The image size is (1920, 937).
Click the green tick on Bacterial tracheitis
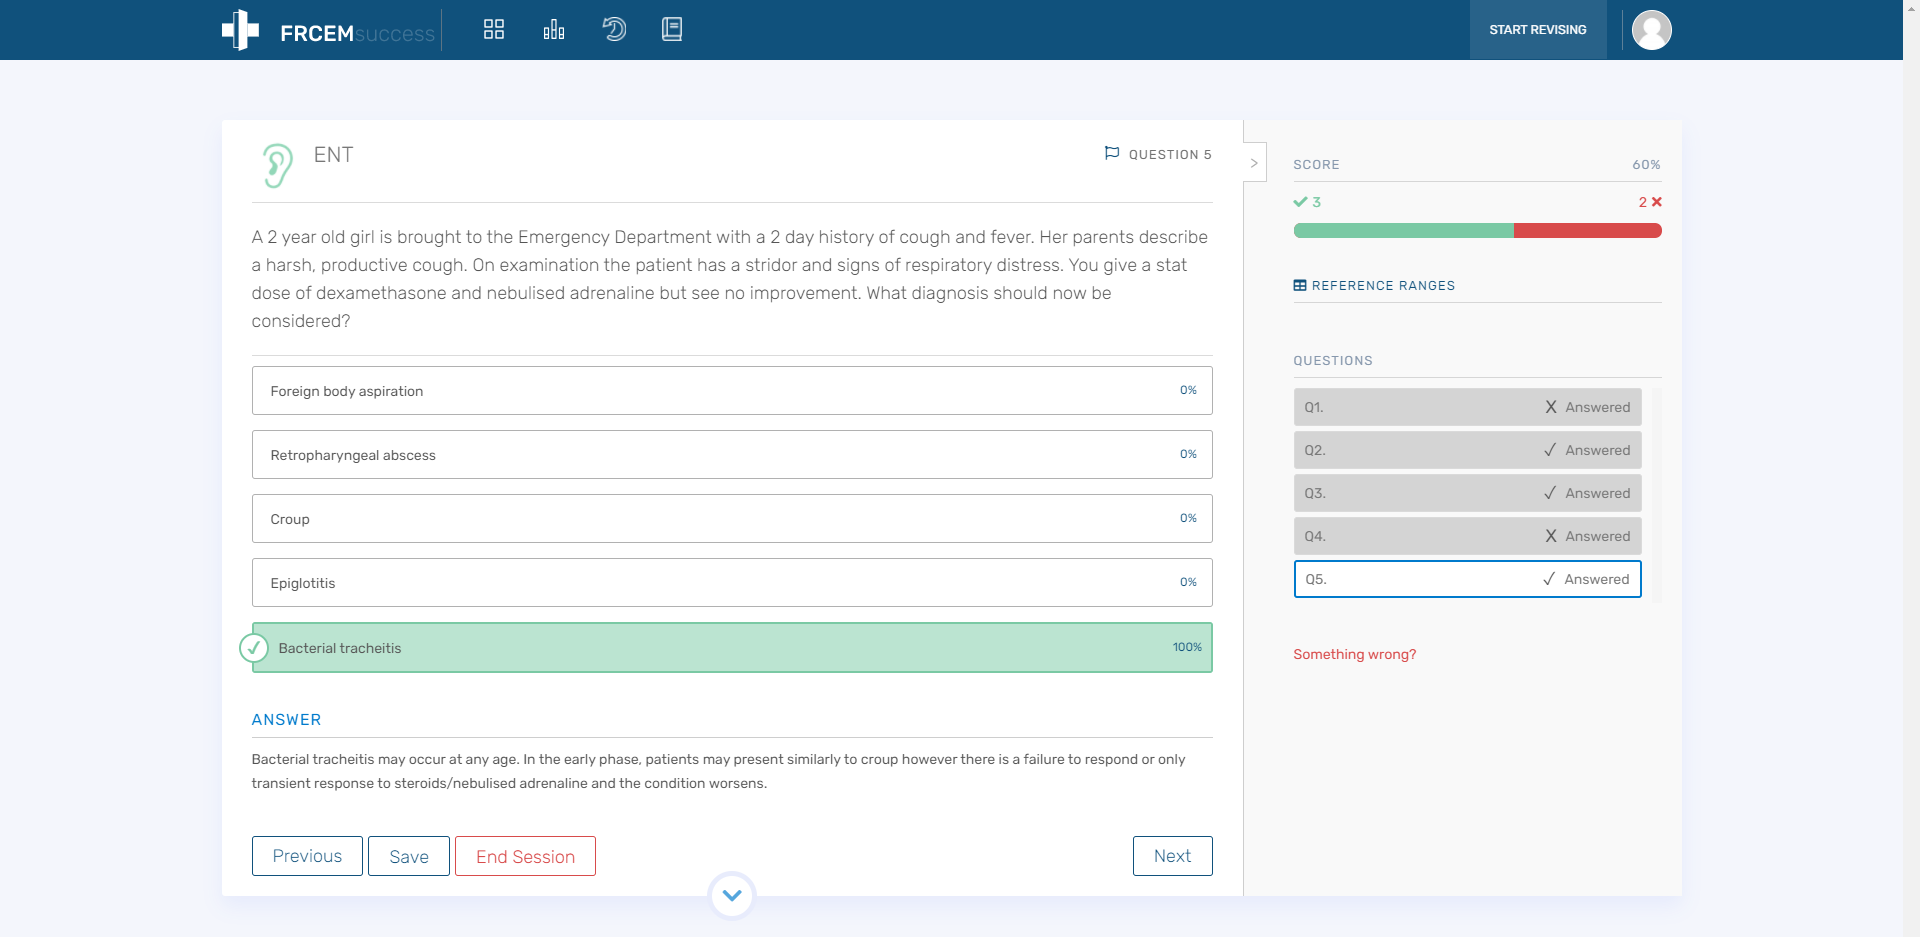[x=254, y=648]
